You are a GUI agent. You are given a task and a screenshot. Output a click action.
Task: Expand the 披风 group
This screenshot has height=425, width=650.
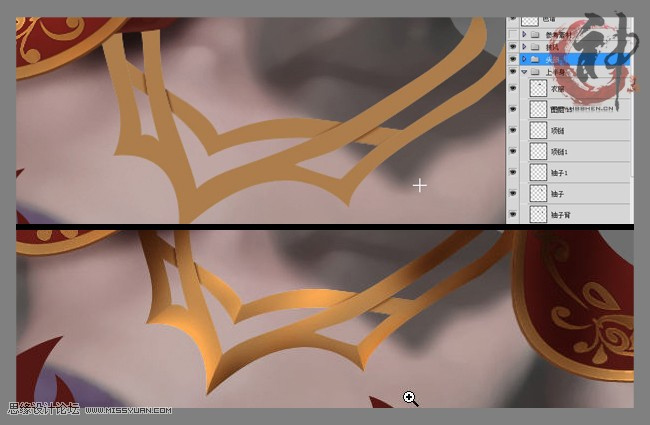pos(524,46)
